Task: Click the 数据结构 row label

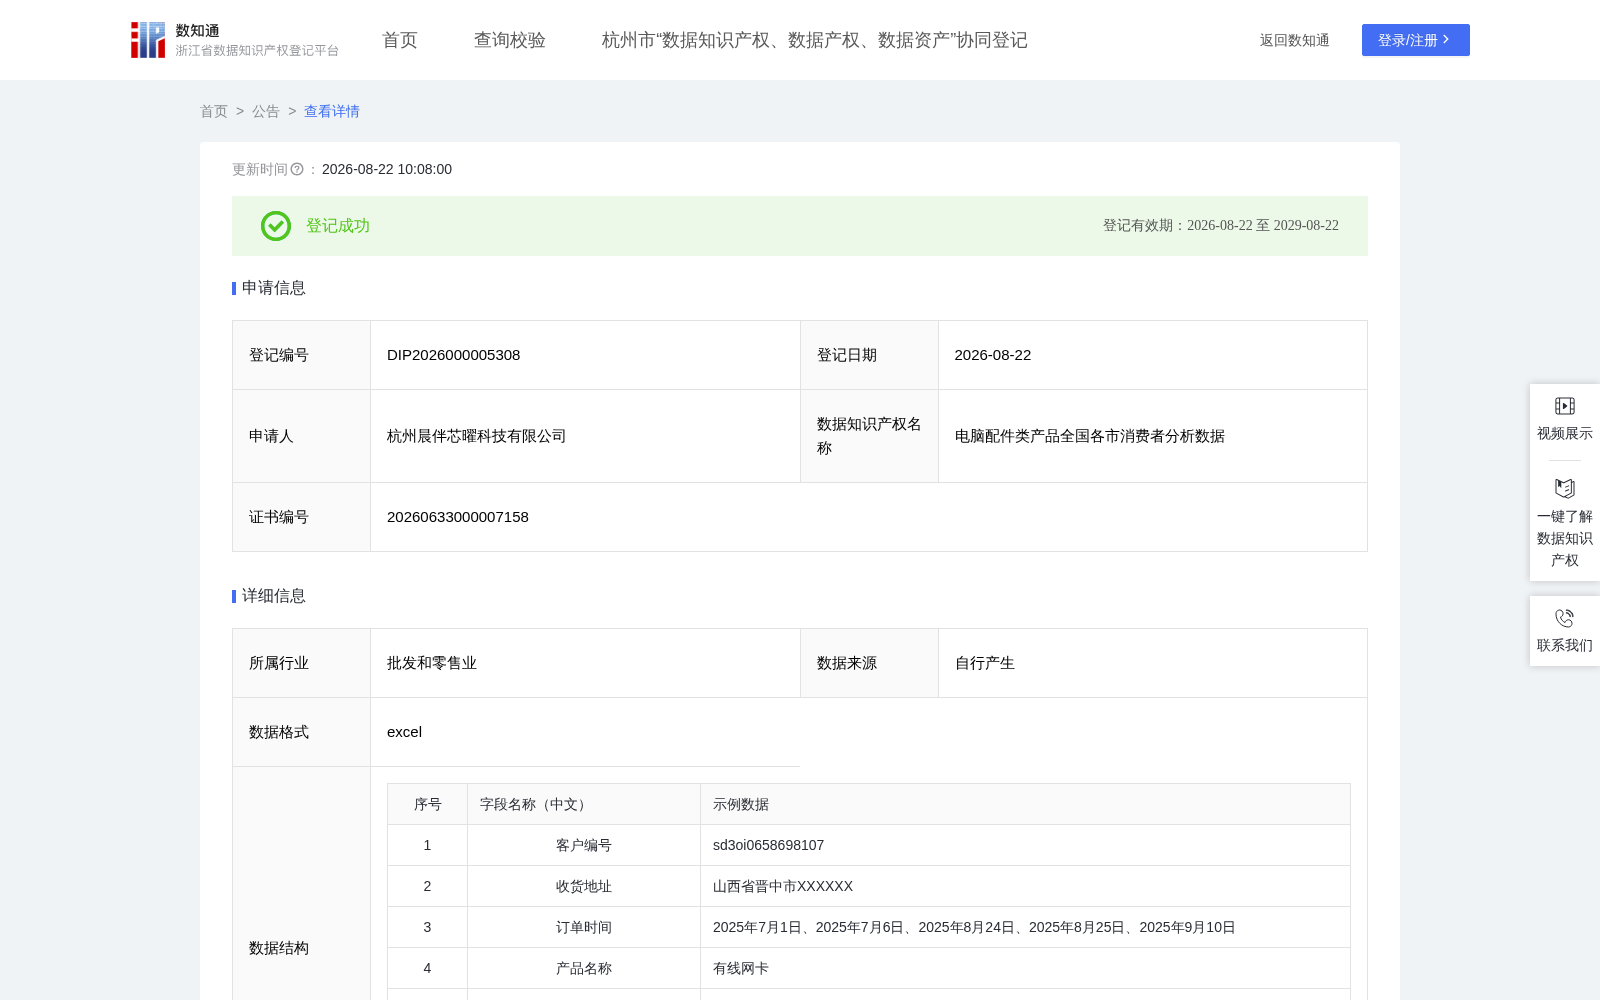Action: (279, 948)
